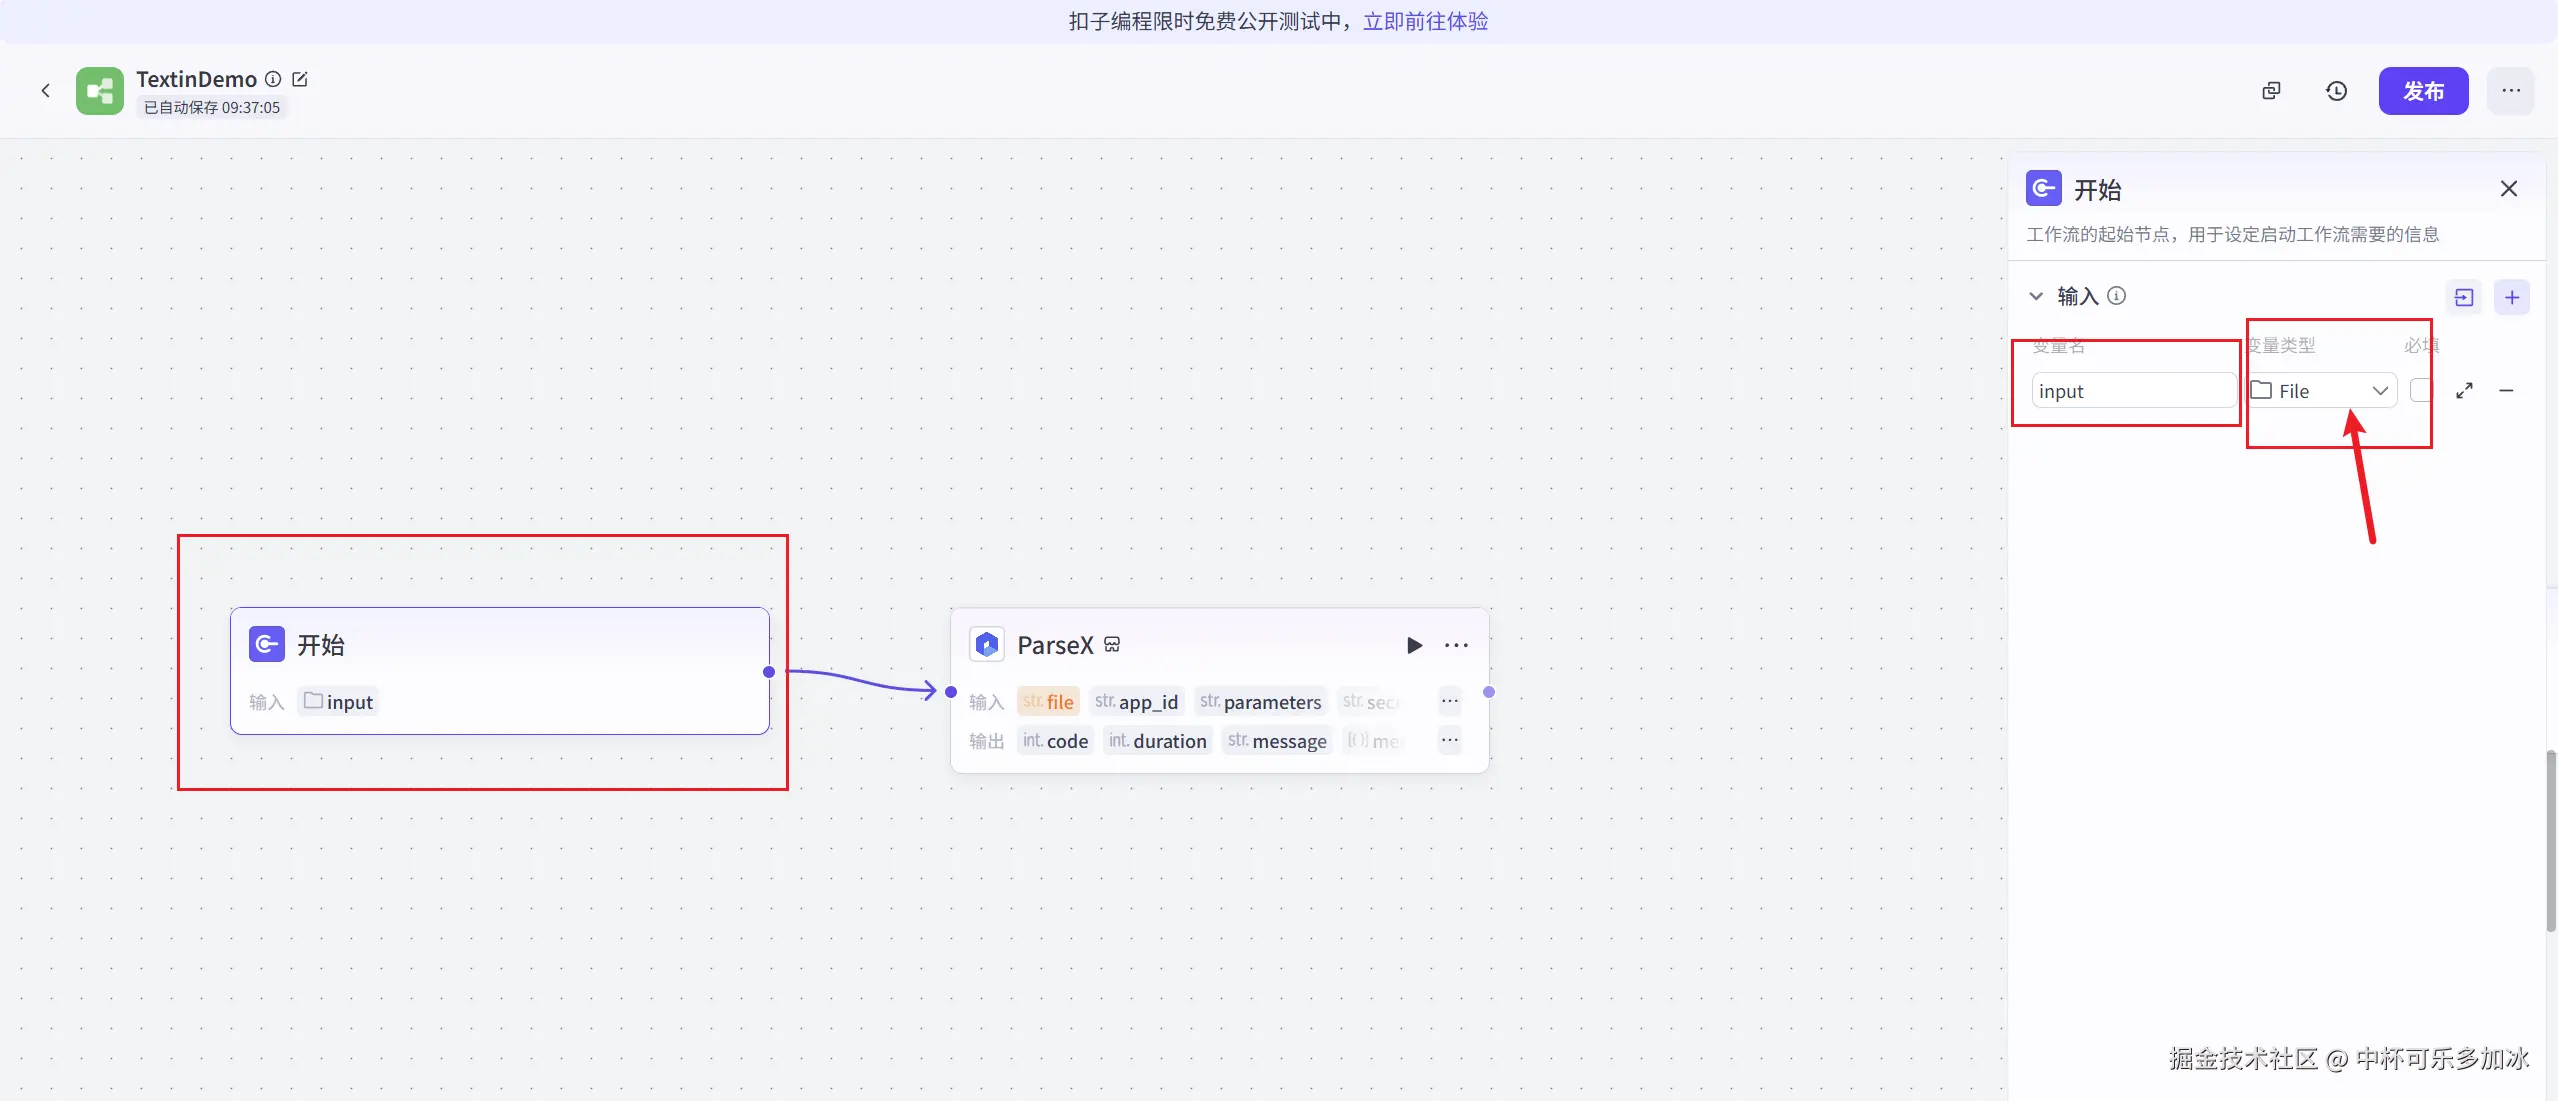Collapse the 输入 section chevron
Screen dimensions: 2558x1101
coord(2036,296)
